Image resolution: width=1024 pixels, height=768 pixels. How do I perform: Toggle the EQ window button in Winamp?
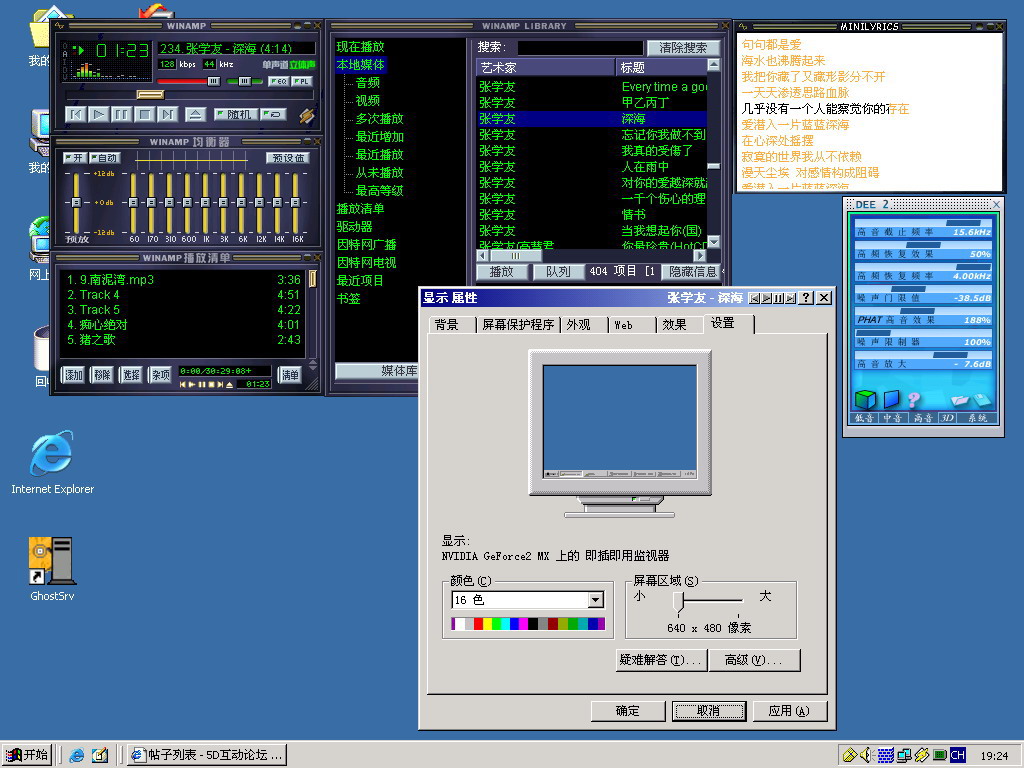[278, 82]
